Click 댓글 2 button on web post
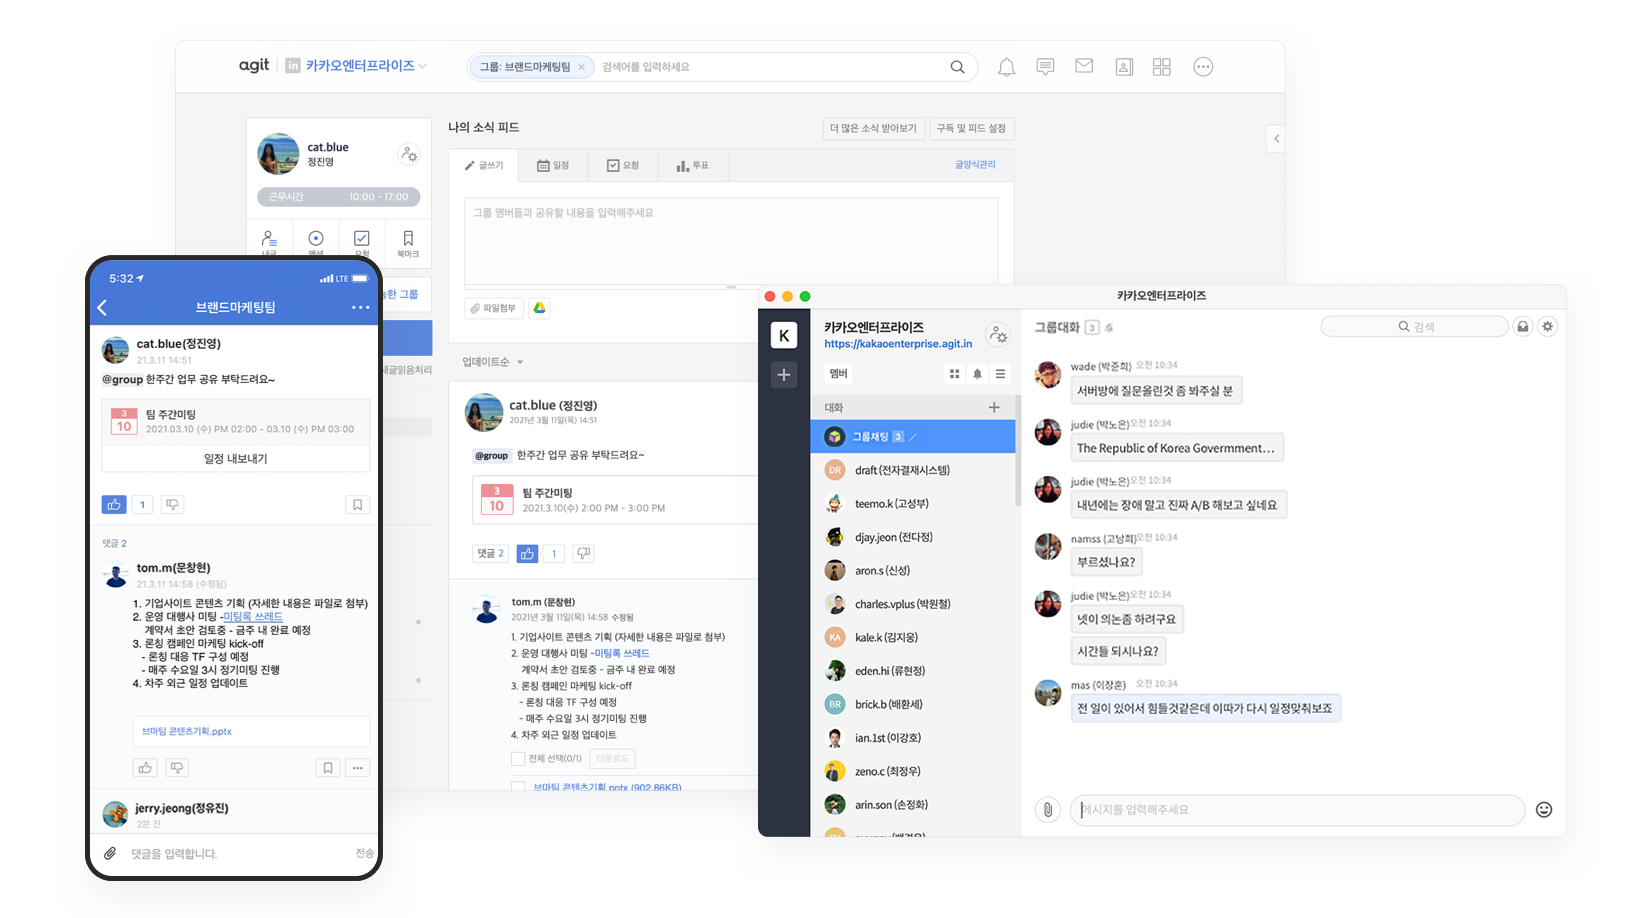Image resolution: width=1632 pixels, height=918 pixels. (491, 553)
